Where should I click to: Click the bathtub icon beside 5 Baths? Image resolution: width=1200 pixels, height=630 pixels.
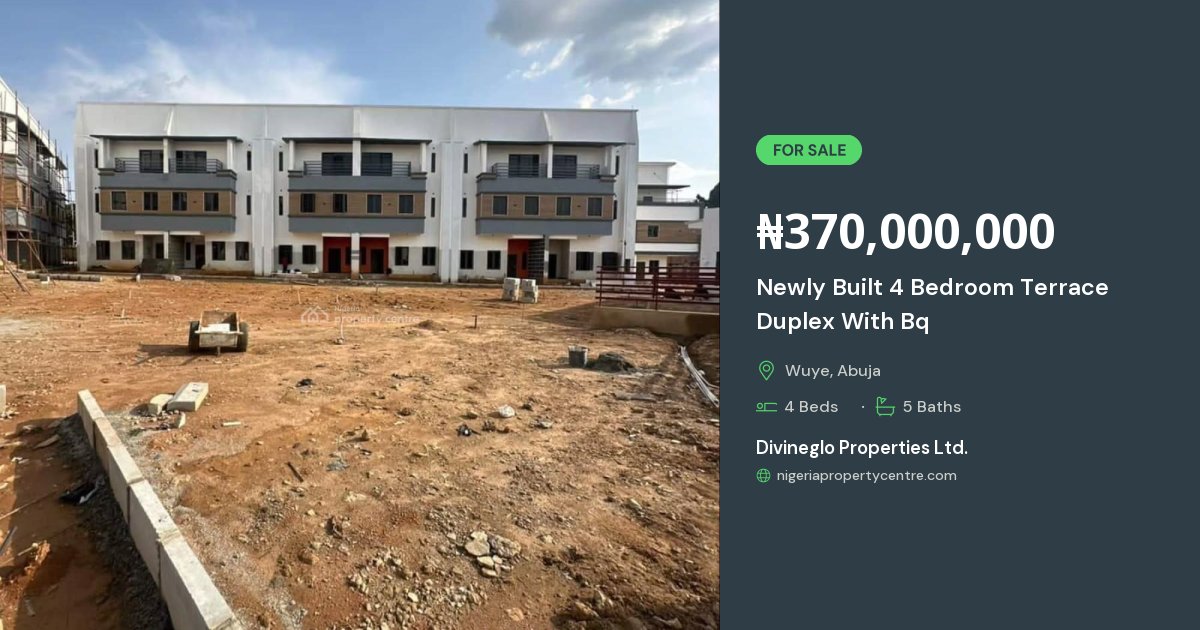pyautogui.click(x=885, y=406)
